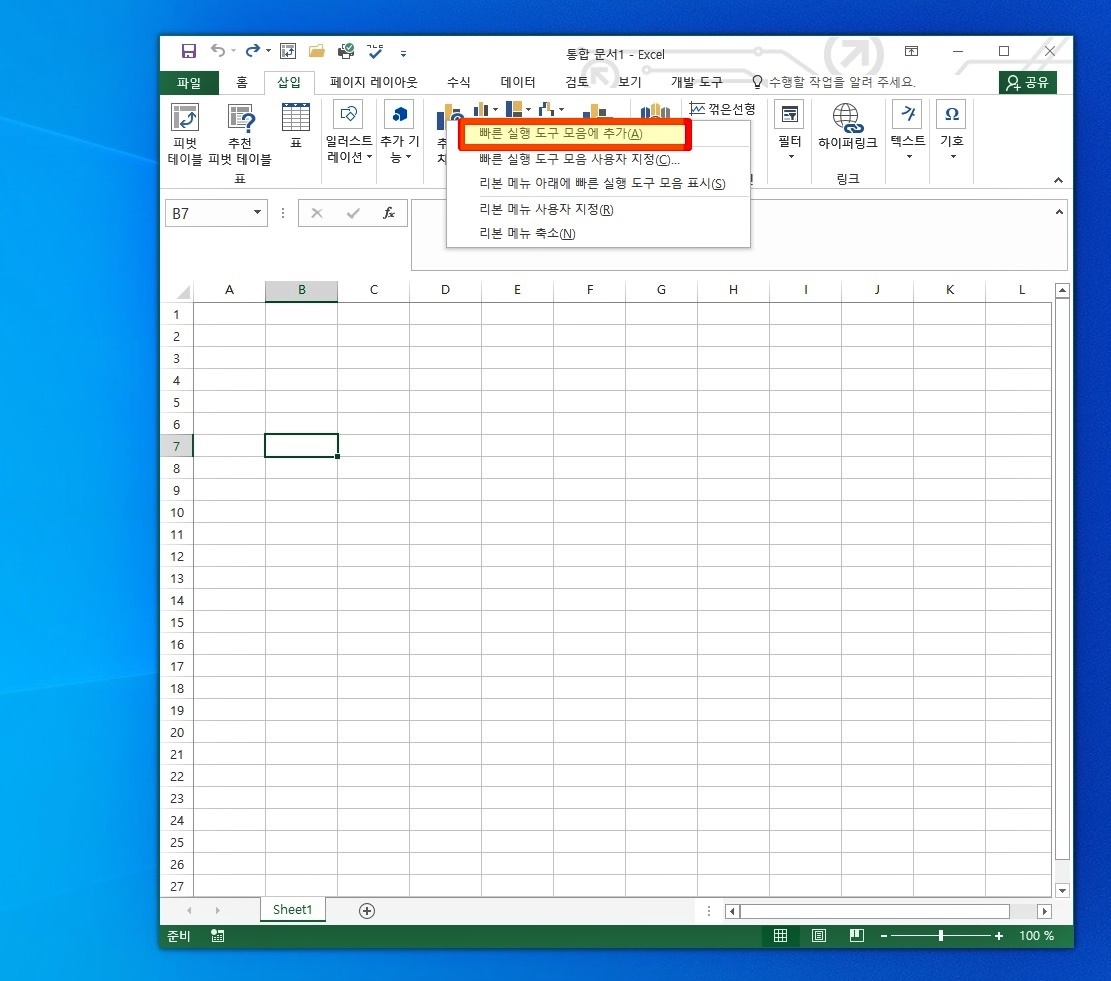Image resolution: width=1111 pixels, height=981 pixels.
Task: Open the Redo history dropdown arrow
Action: [x=268, y=51]
